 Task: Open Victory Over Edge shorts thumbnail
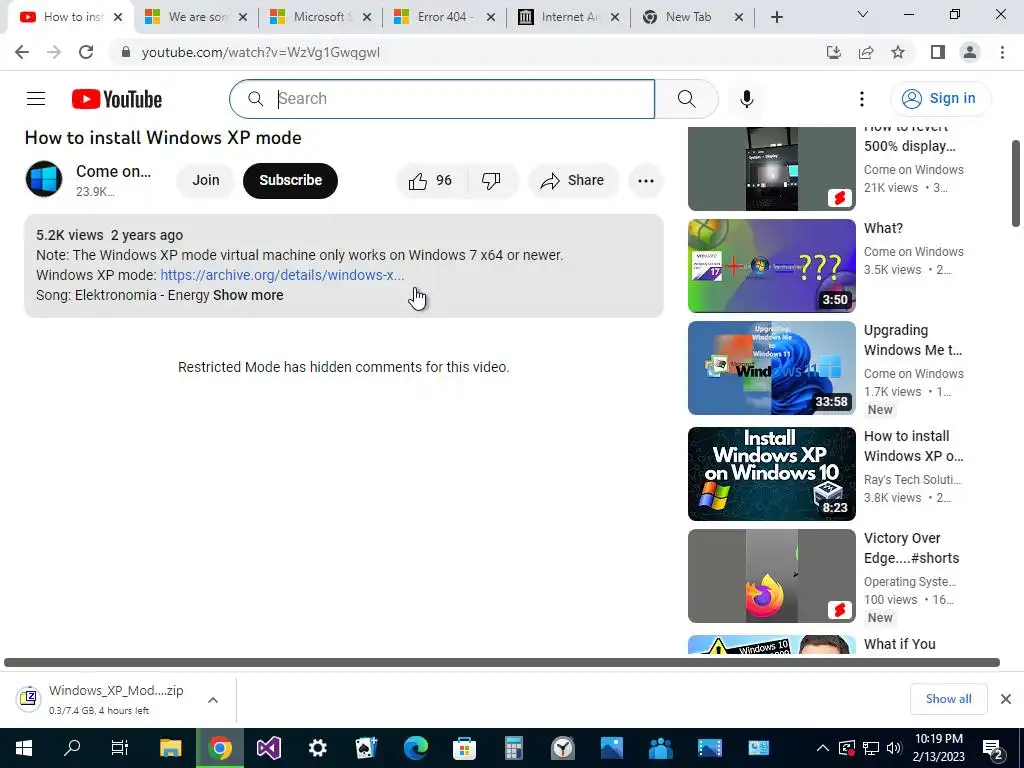pos(771,576)
